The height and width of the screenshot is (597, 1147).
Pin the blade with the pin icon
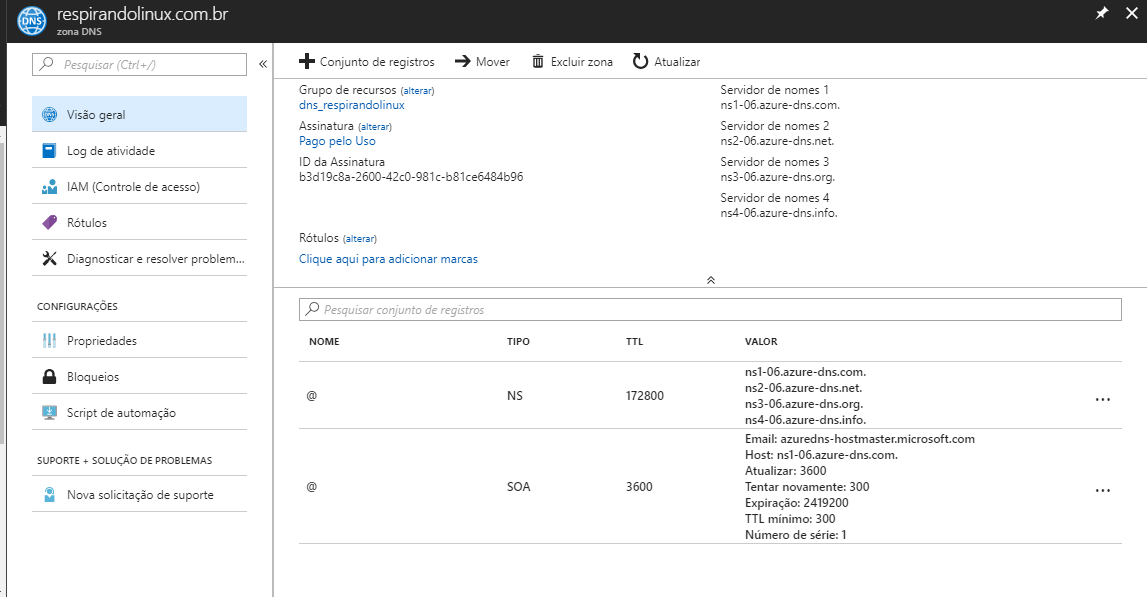(1102, 13)
